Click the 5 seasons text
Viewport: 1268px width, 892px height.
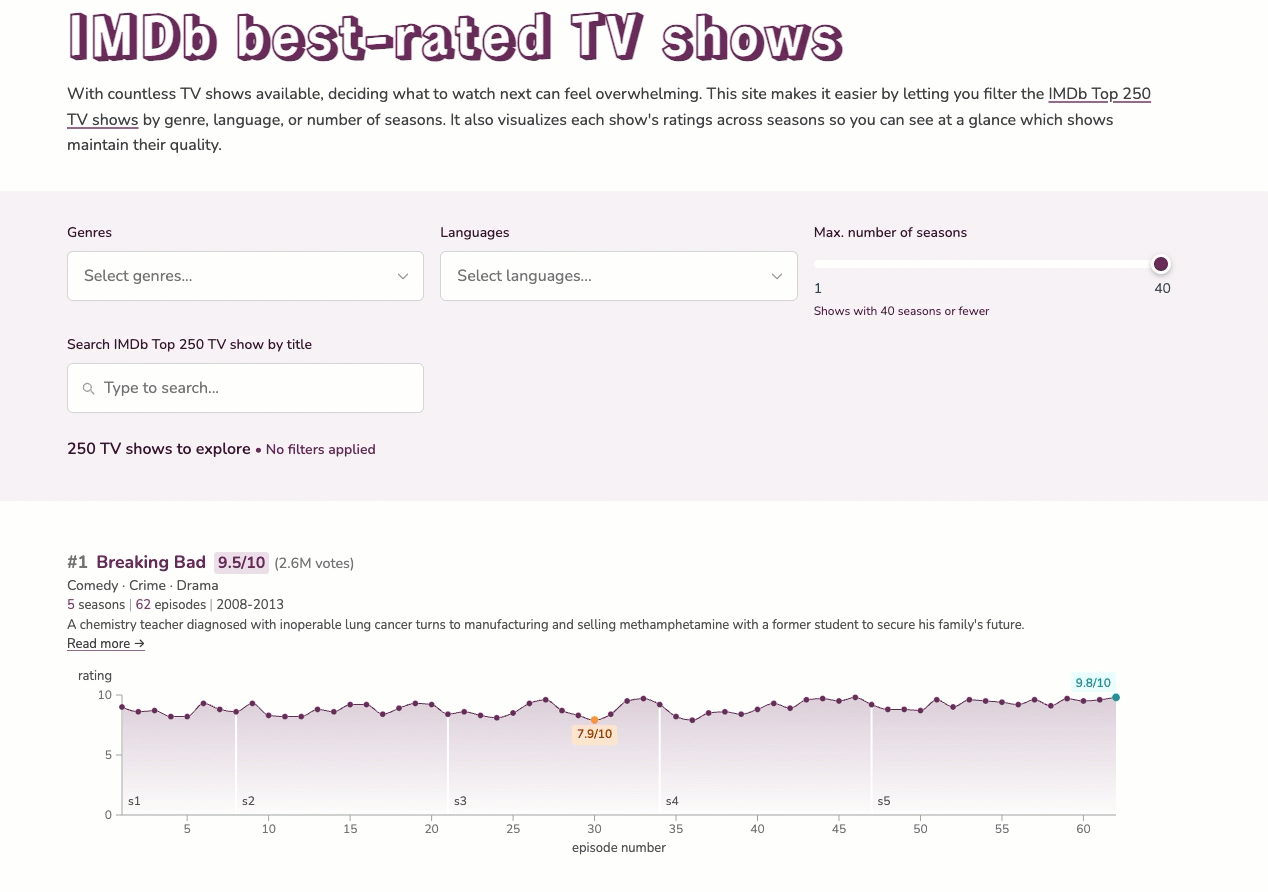click(95, 604)
